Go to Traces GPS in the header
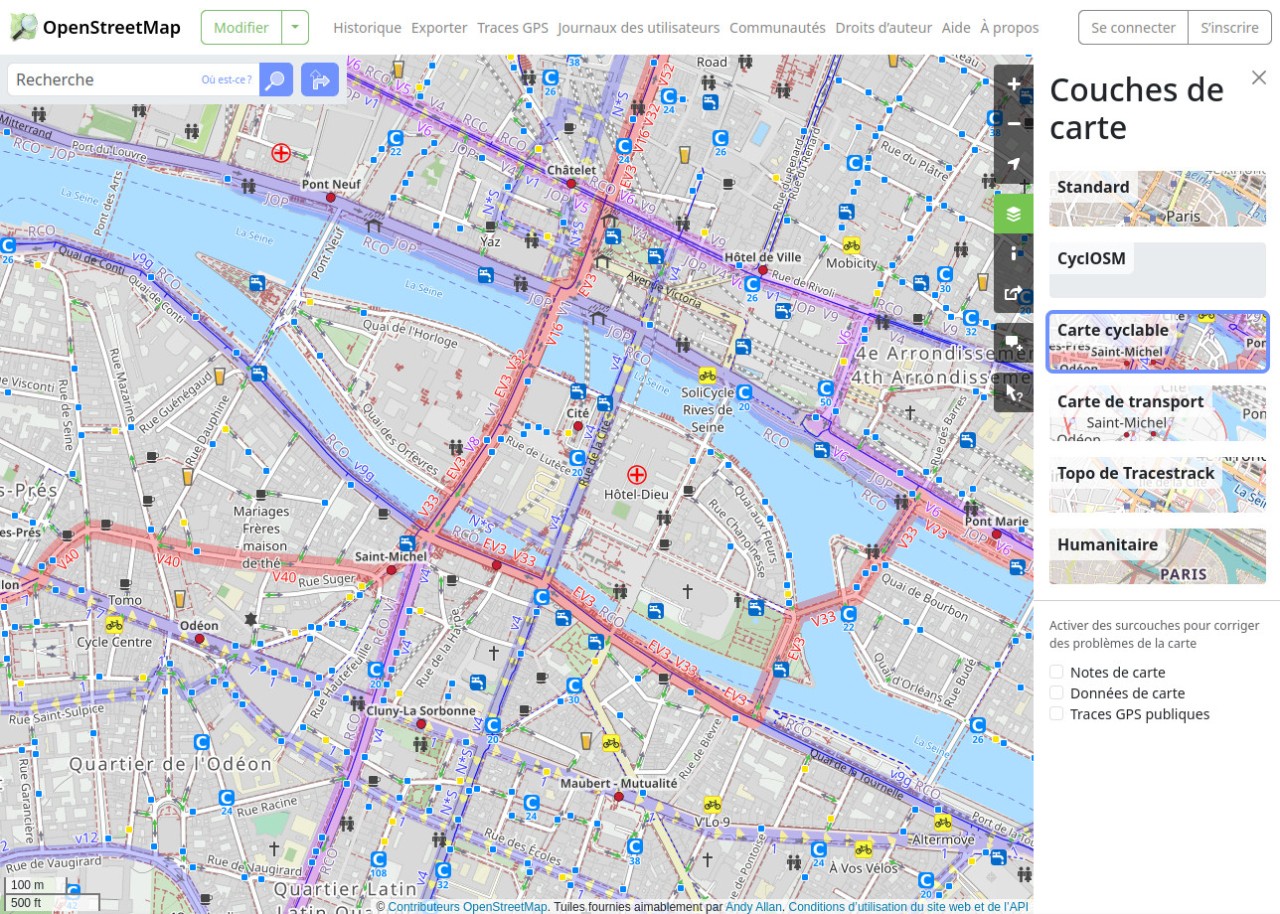This screenshot has height=914, width=1280. point(513,28)
